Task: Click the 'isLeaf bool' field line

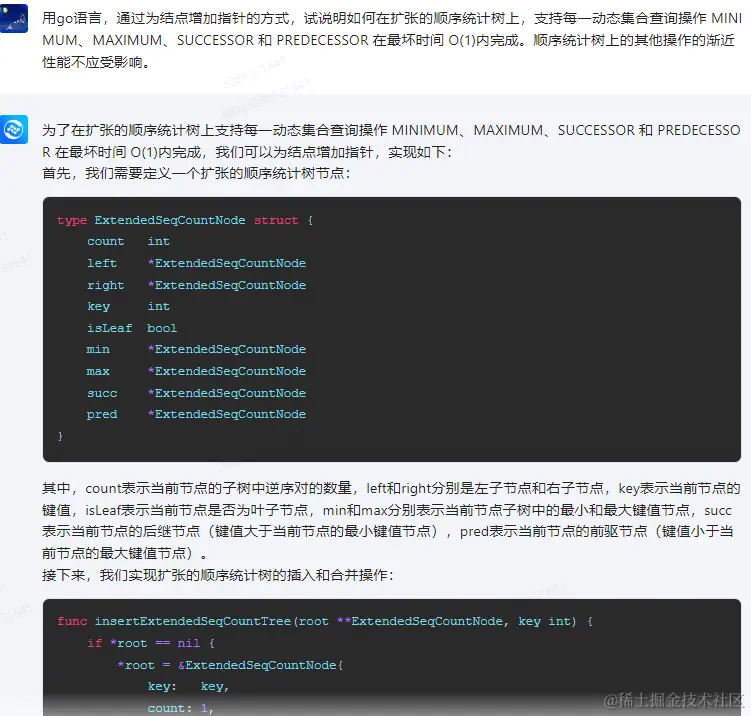Action: (x=132, y=328)
